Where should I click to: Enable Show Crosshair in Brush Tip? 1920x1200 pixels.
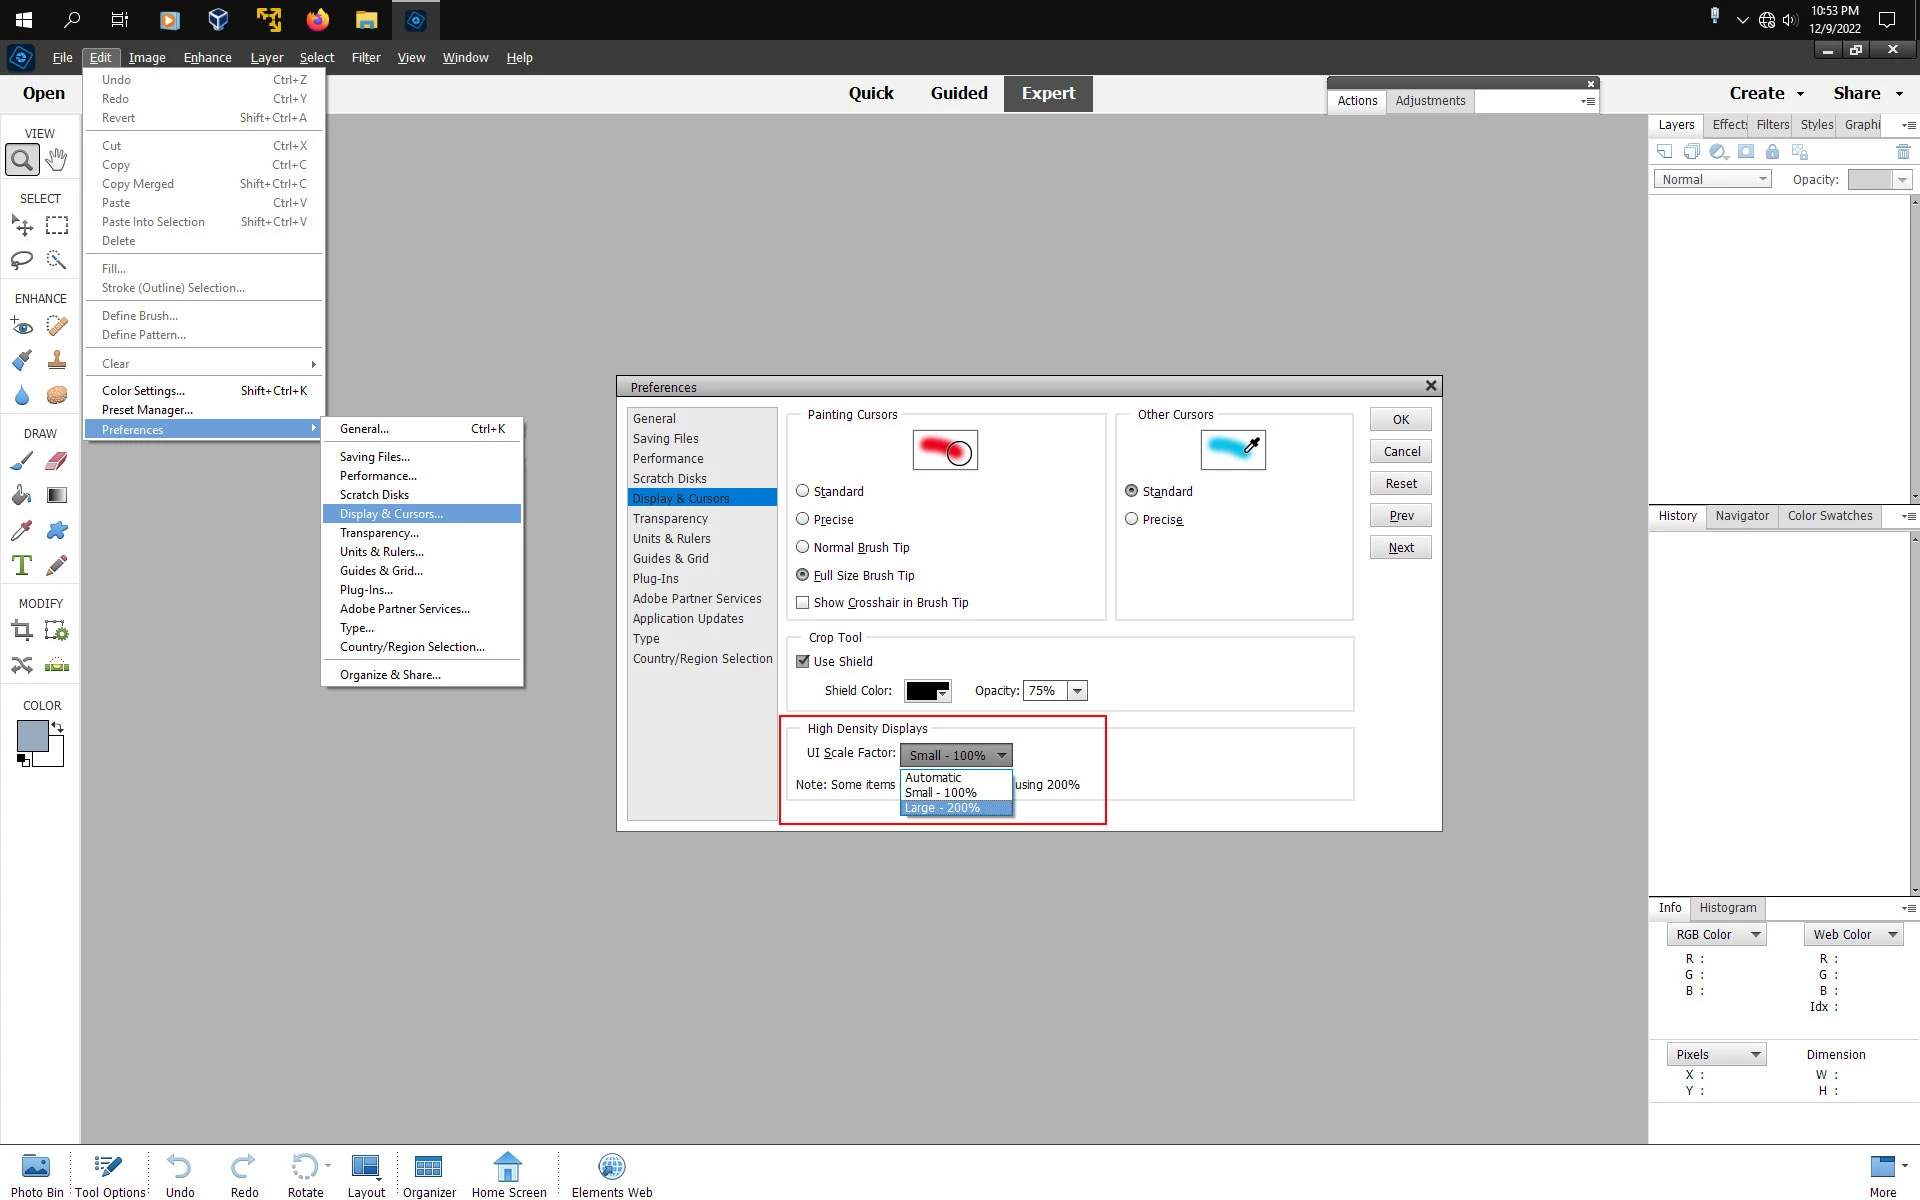pos(802,603)
